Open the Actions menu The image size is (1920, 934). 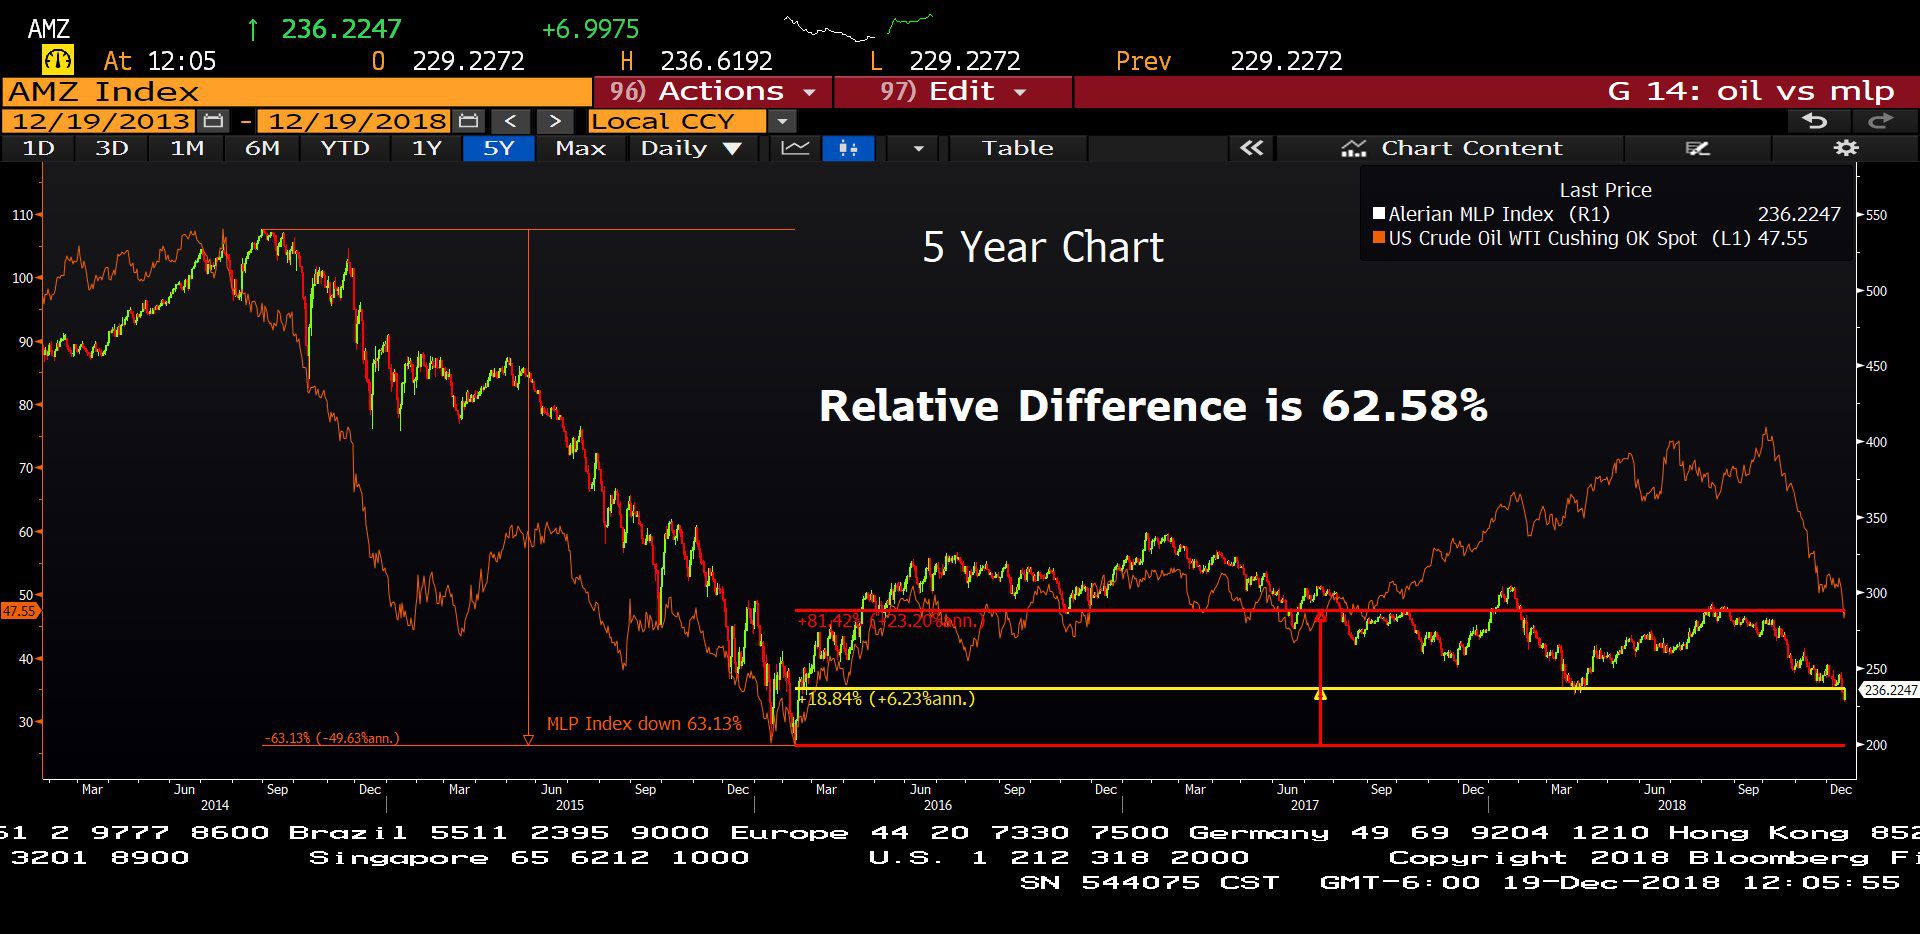click(712, 92)
